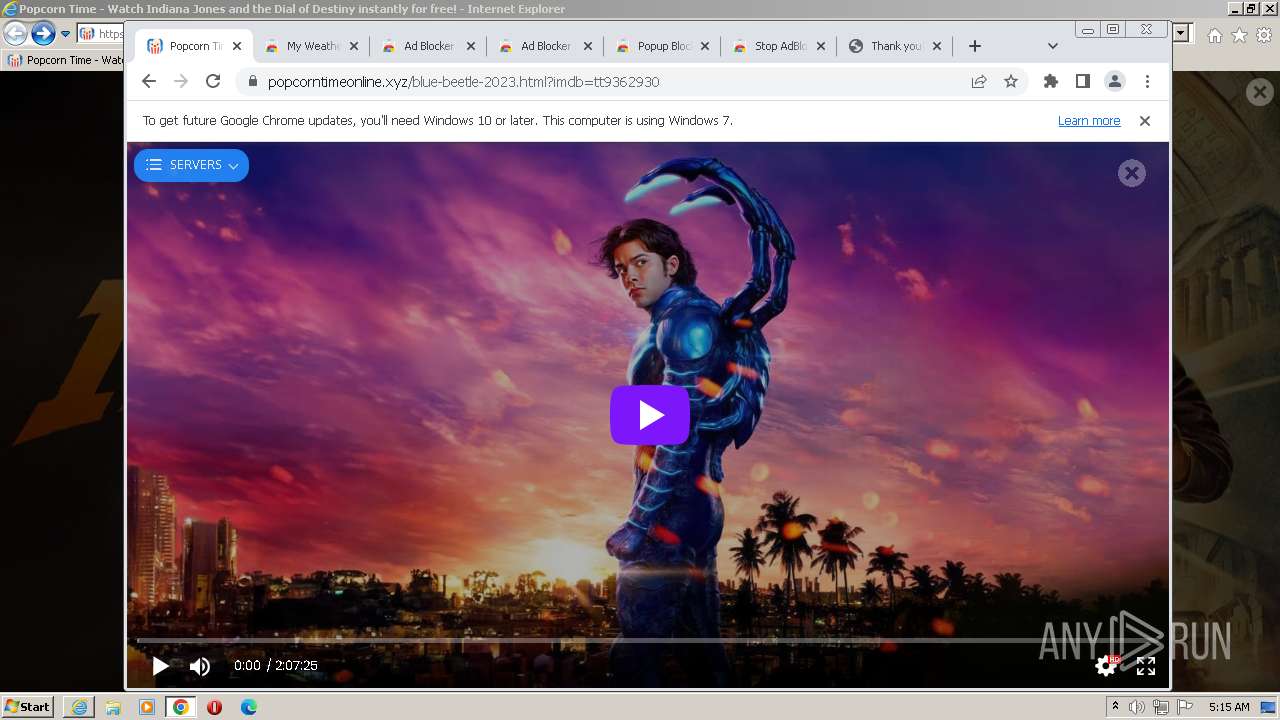Close the video player overlay X
Viewport: 1280px width, 720px height.
coord(1132,173)
